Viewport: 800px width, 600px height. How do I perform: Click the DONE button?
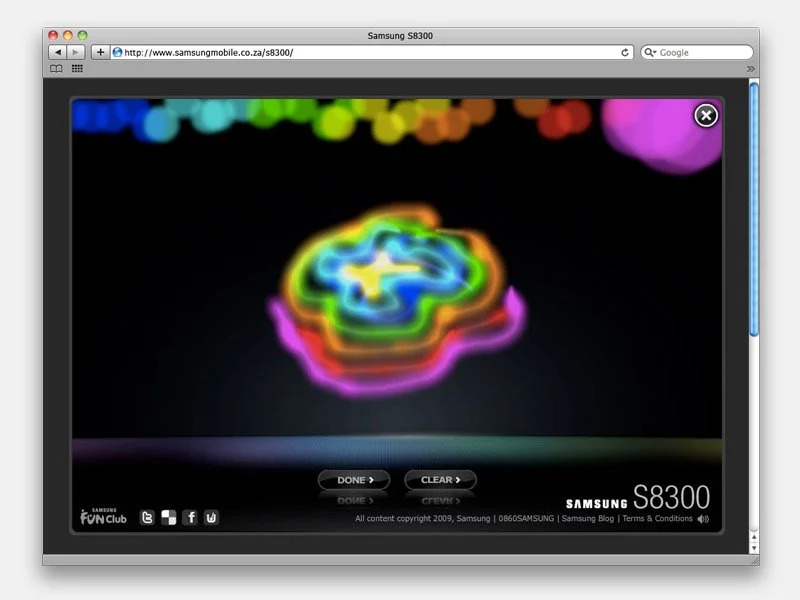[x=354, y=480]
